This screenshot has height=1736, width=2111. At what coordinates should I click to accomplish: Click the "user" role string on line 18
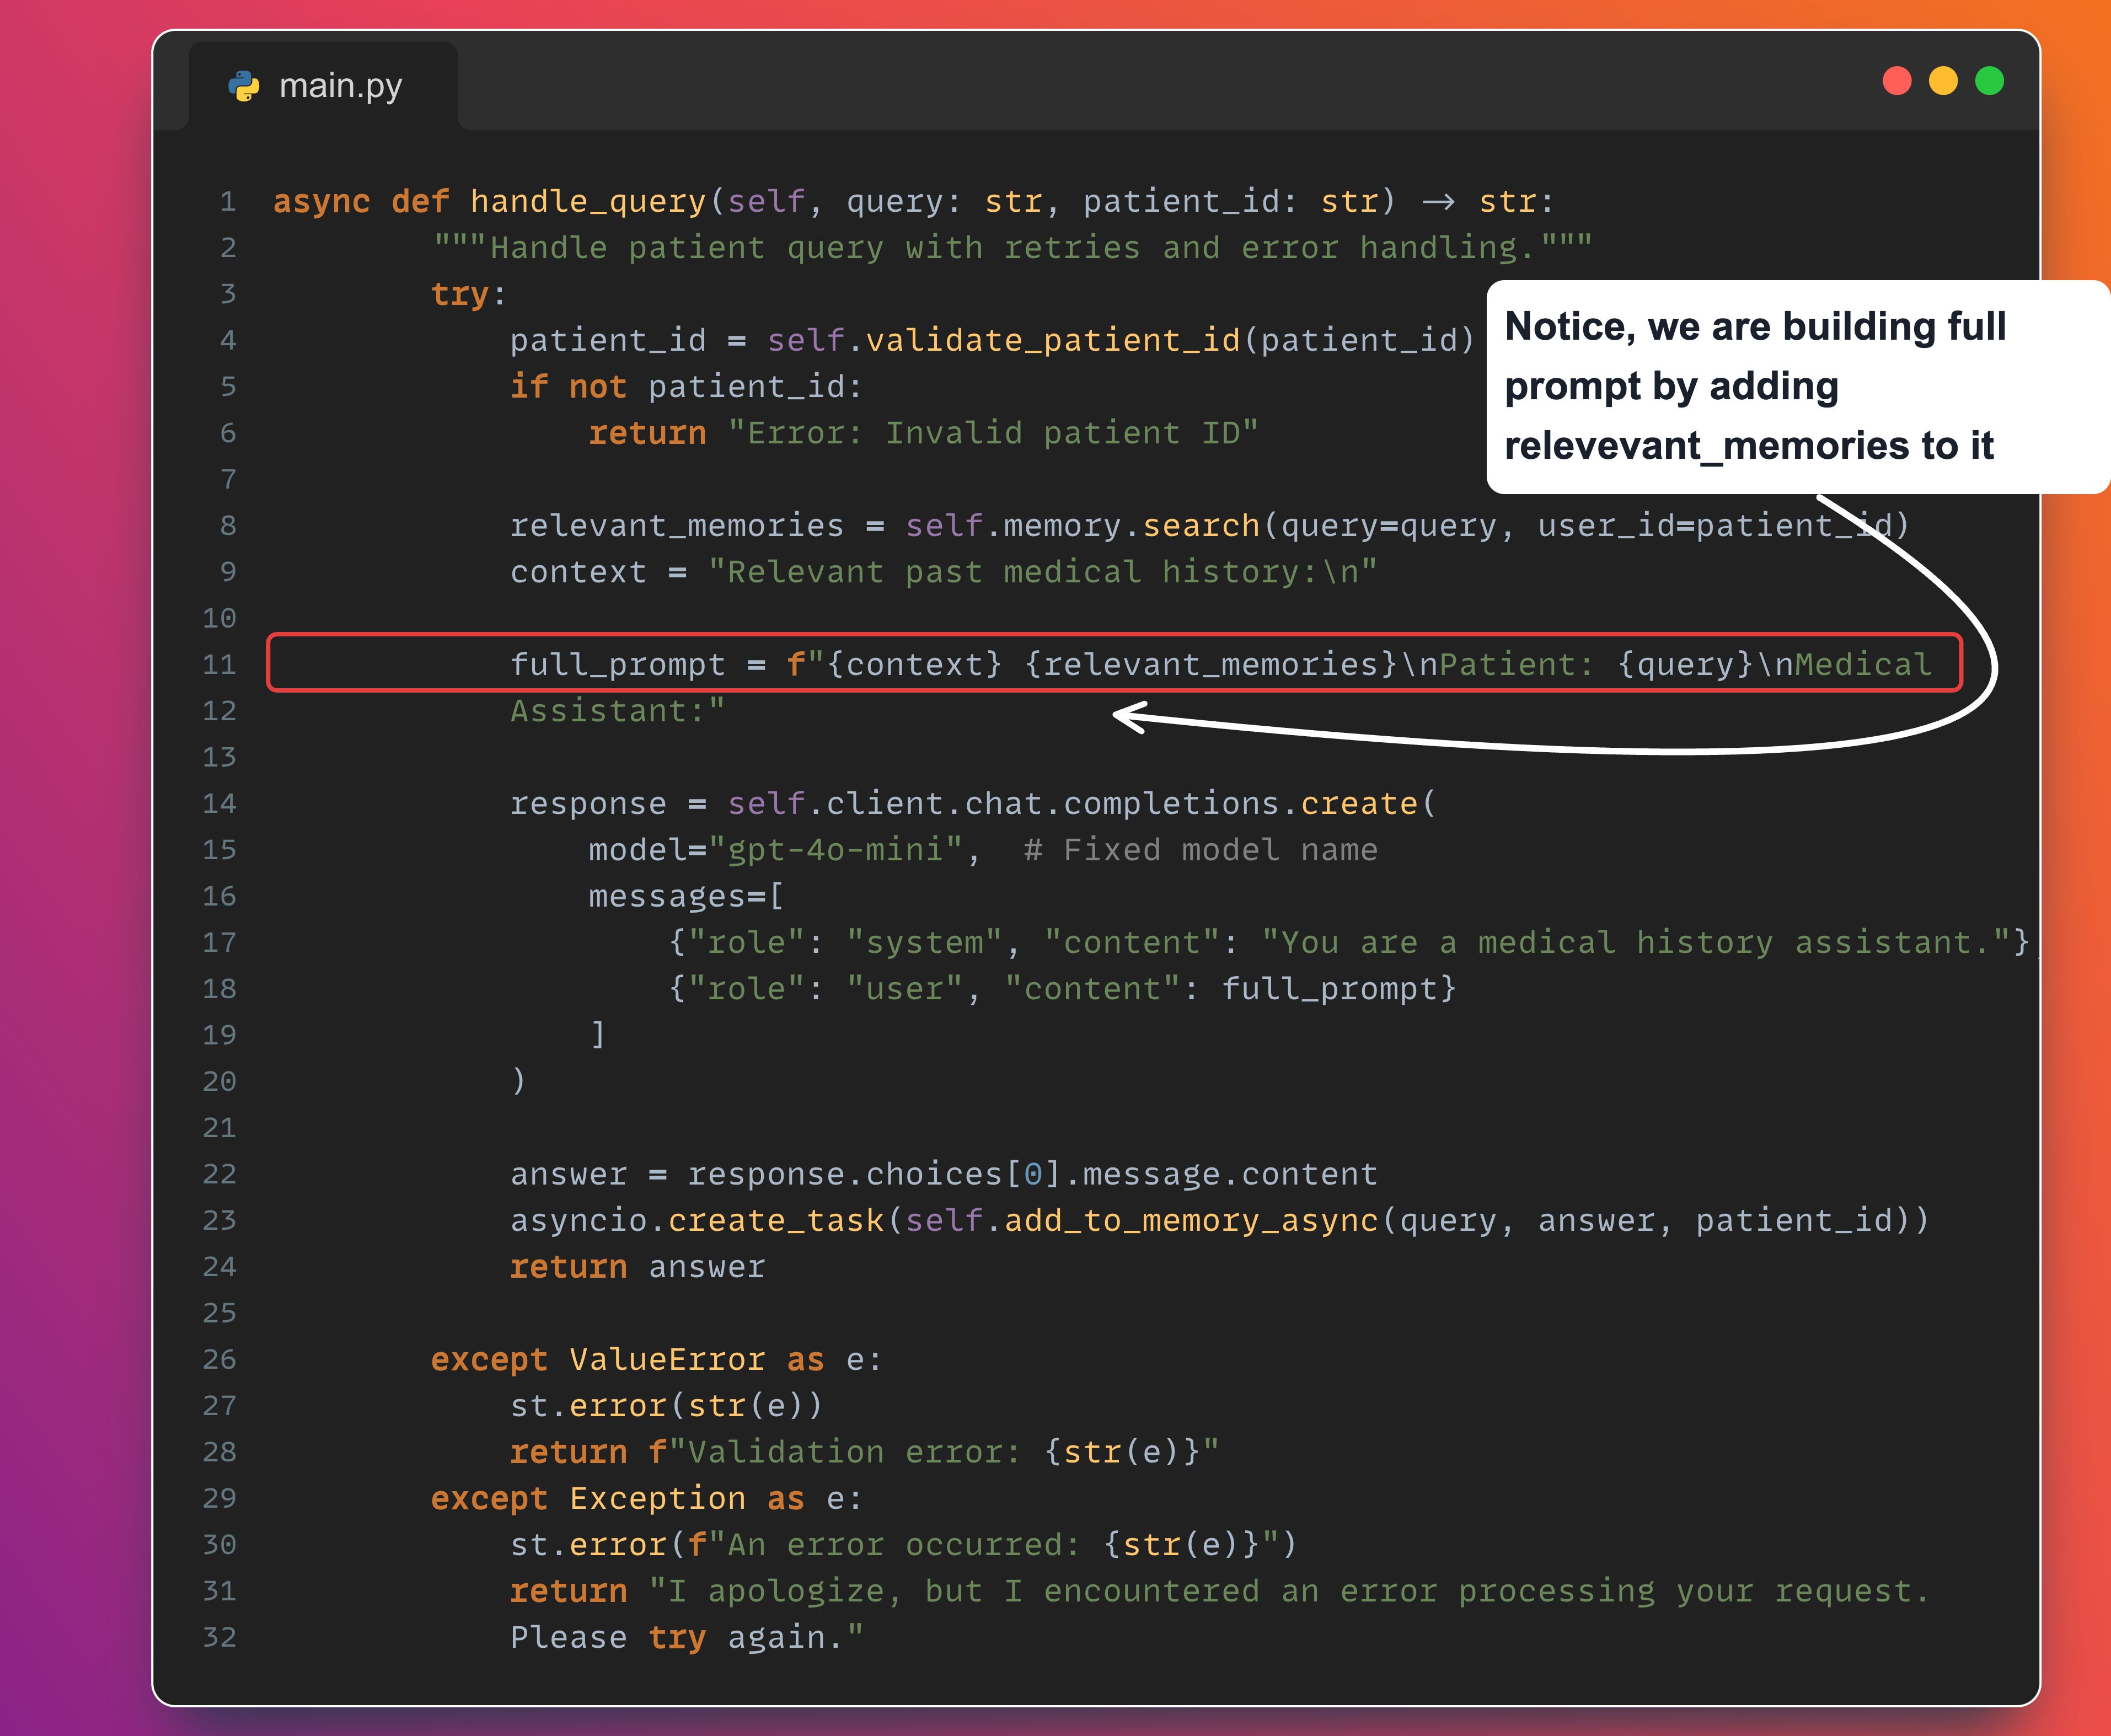[x=904, y=989]
